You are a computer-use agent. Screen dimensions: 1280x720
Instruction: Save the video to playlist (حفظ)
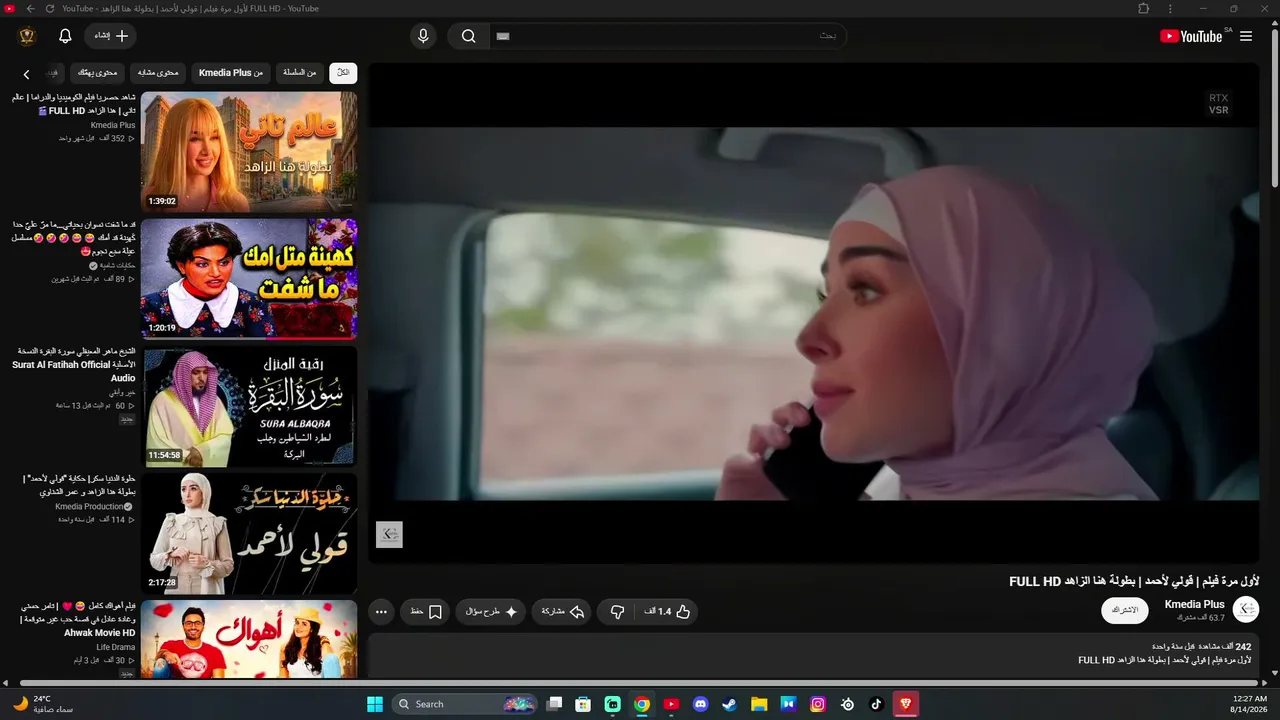426,611
